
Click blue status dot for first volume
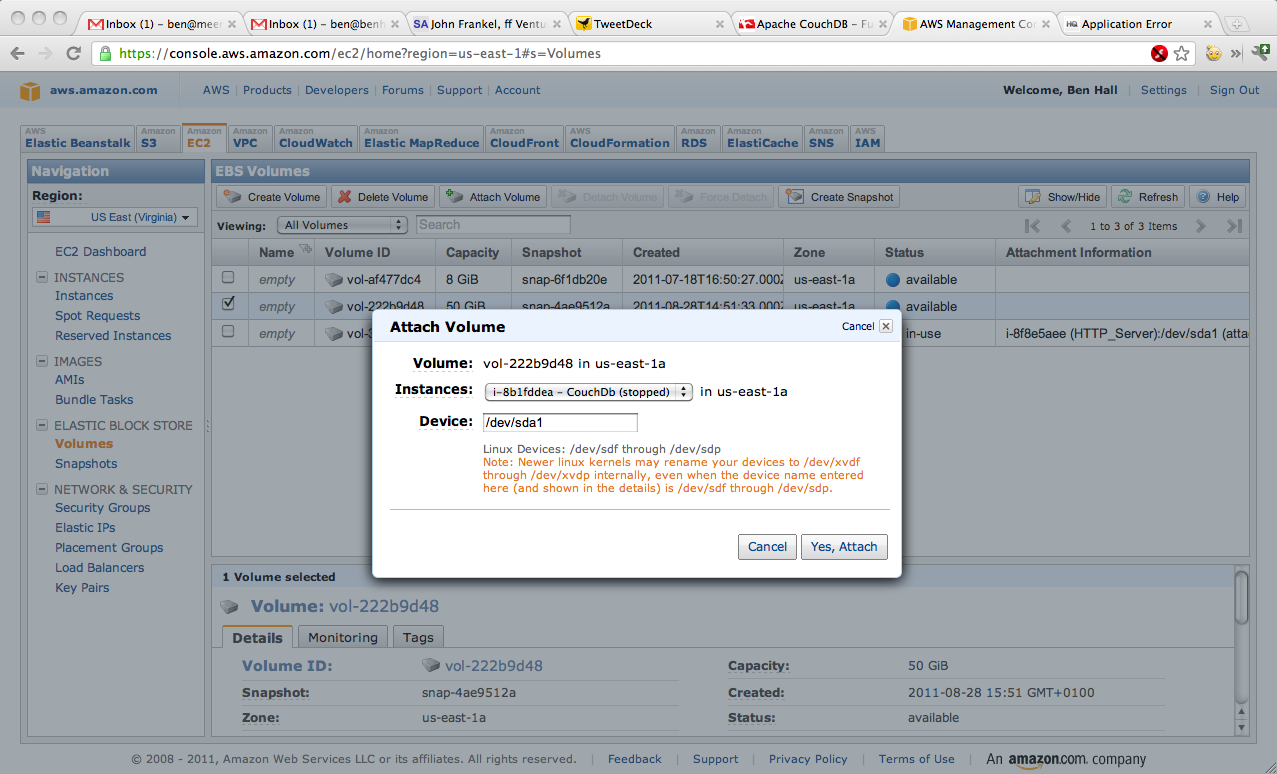[x=893, y=280]
